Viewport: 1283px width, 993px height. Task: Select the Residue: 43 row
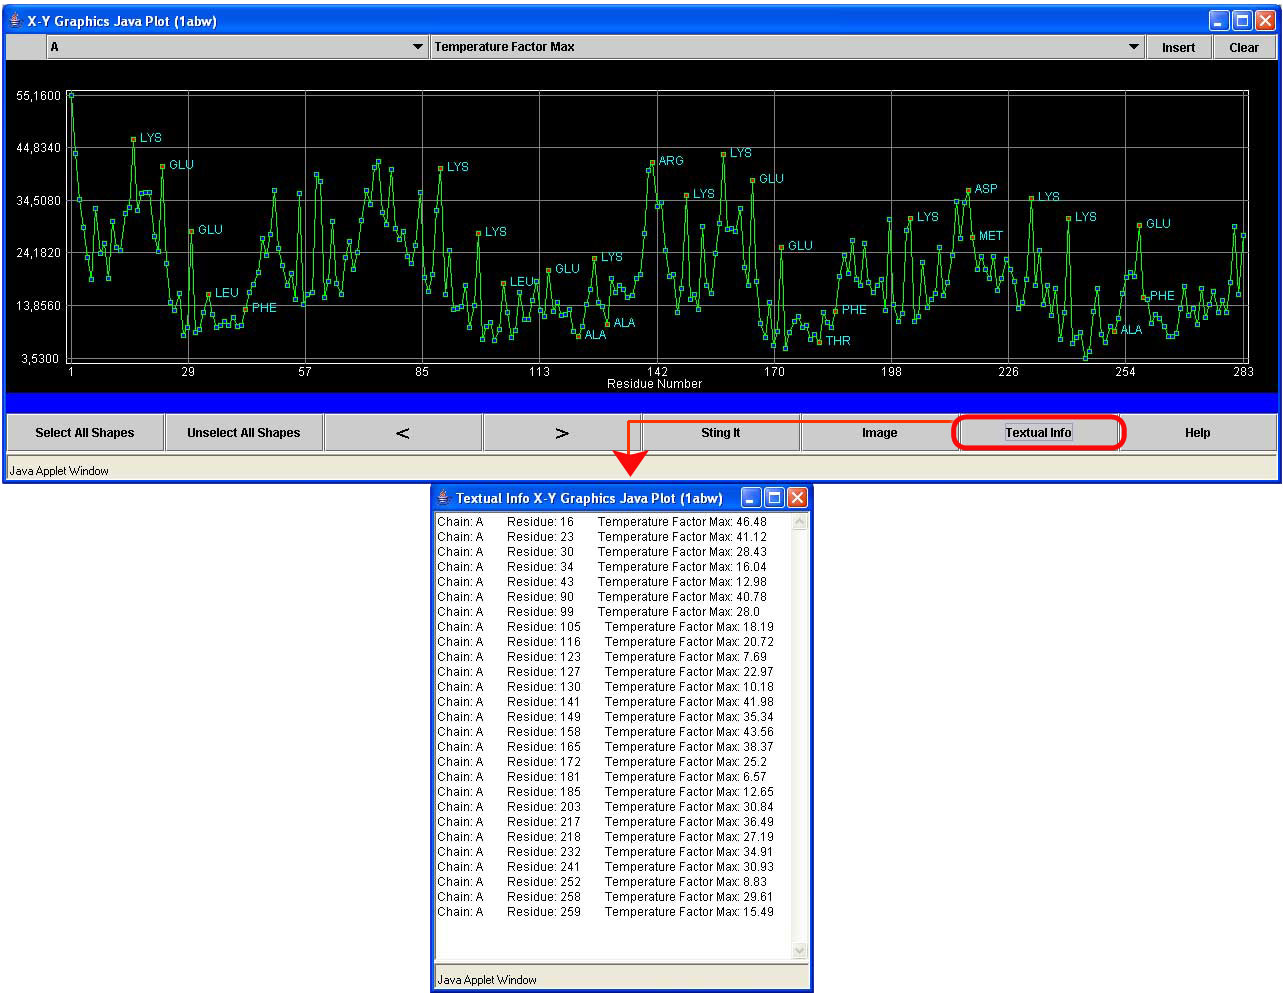(x=602, y=582)
